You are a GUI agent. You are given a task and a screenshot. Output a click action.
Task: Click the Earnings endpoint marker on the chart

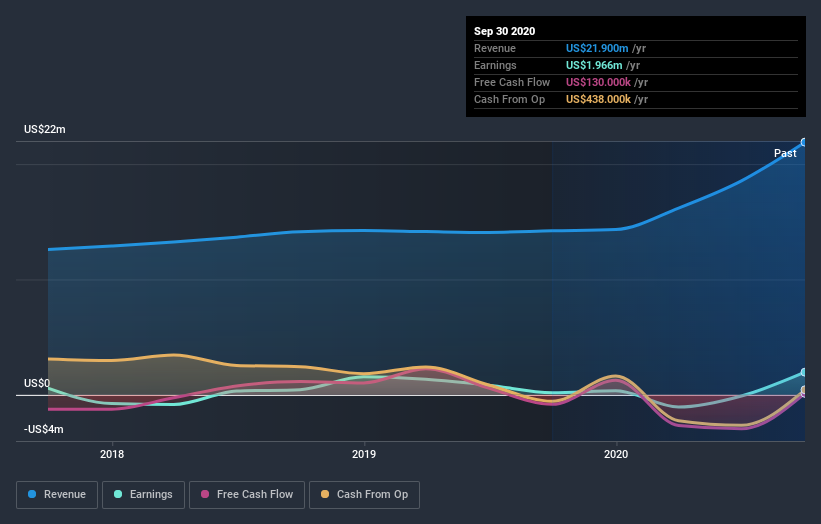point(804,373)
